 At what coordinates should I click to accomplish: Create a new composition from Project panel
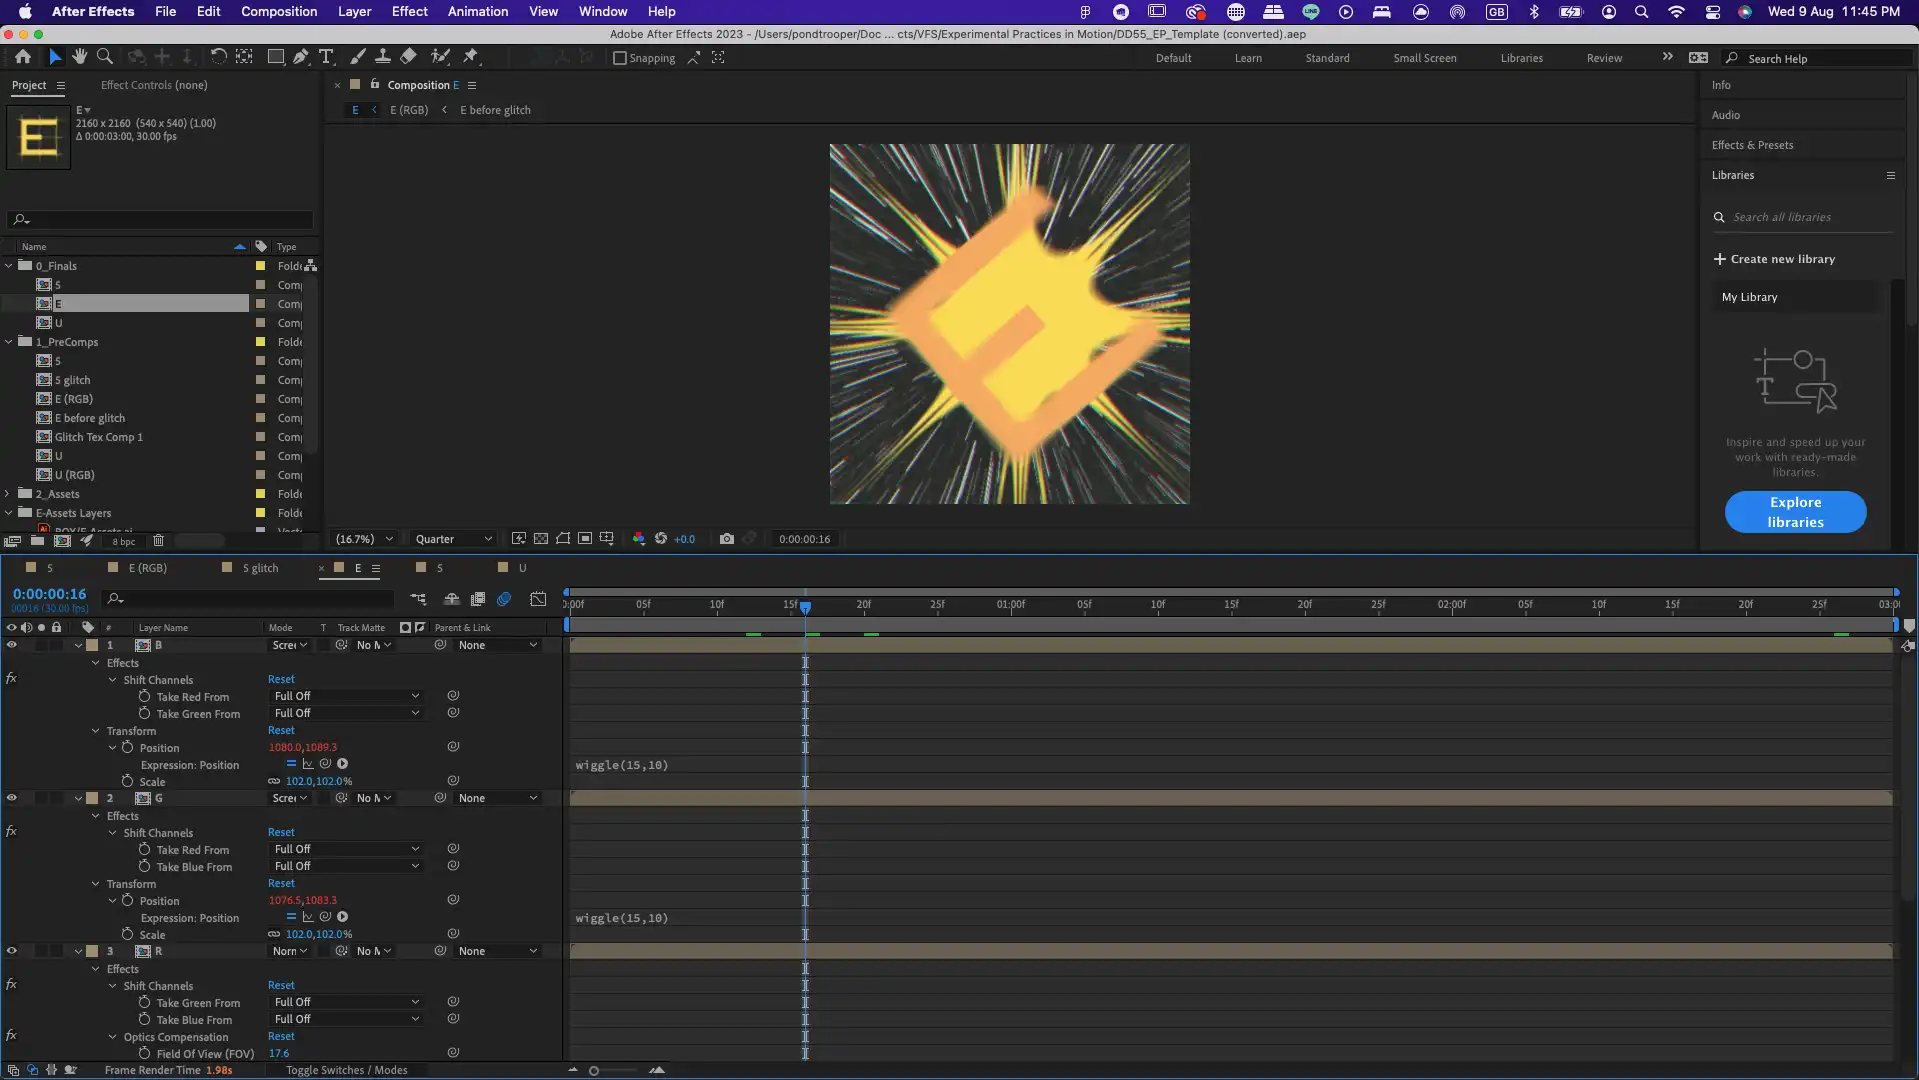[62, 541]
